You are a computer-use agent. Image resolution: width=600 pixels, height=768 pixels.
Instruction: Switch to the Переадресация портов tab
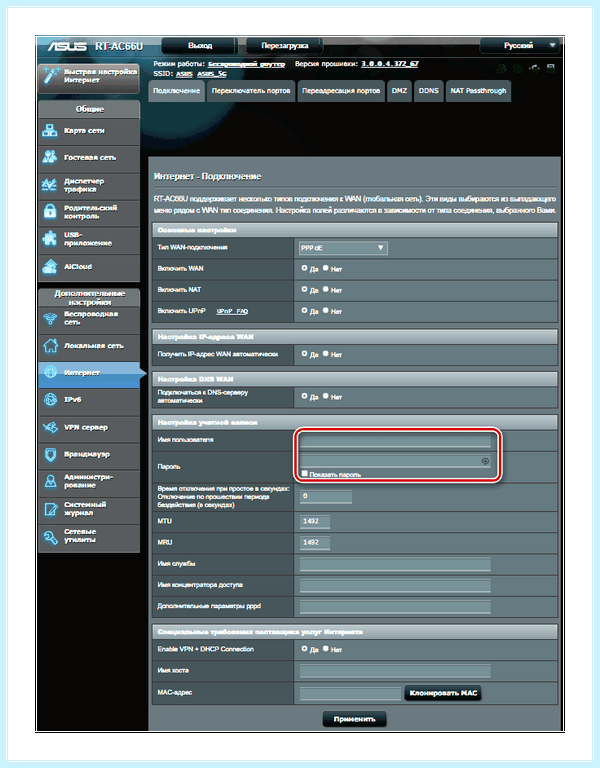tap(341, 91)
